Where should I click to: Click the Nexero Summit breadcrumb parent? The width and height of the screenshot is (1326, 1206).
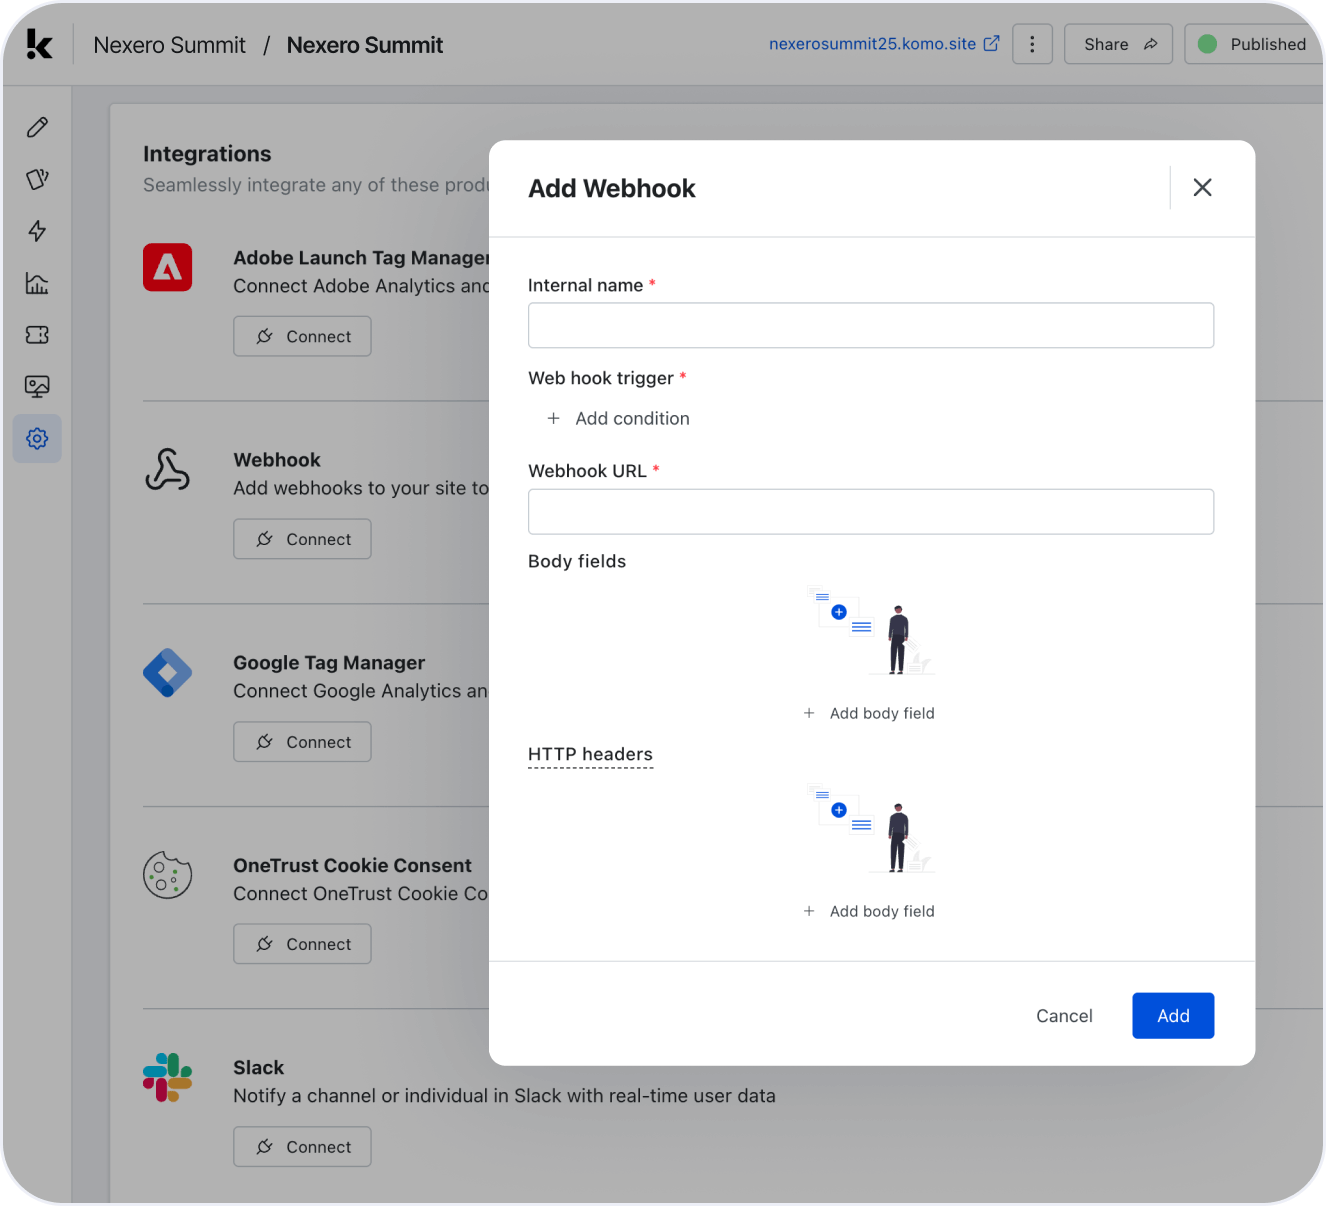tap(169, 45)
